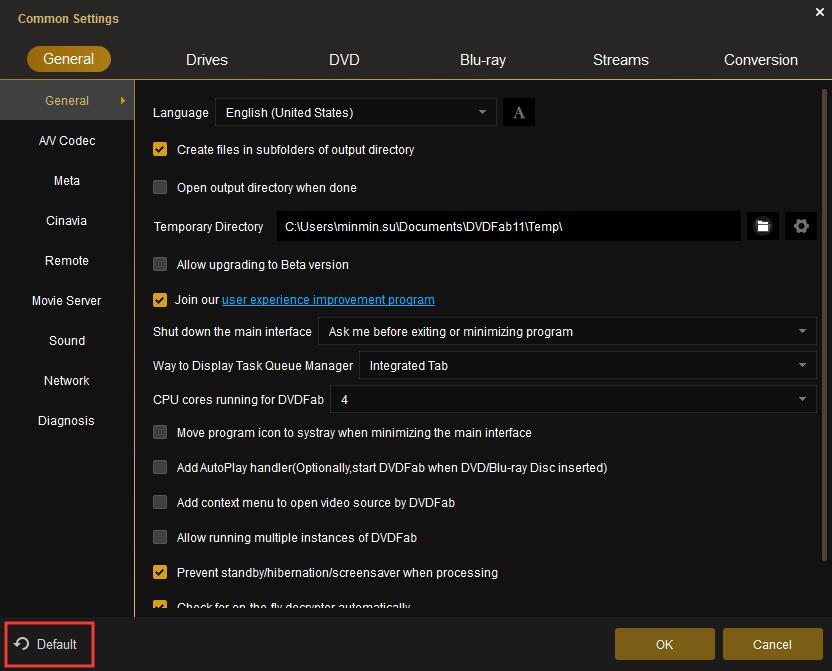Enable Allow running multiple instances of DVDFab
Screen dimensions: 832x671
pyautogui.click(x=160, y=537)
